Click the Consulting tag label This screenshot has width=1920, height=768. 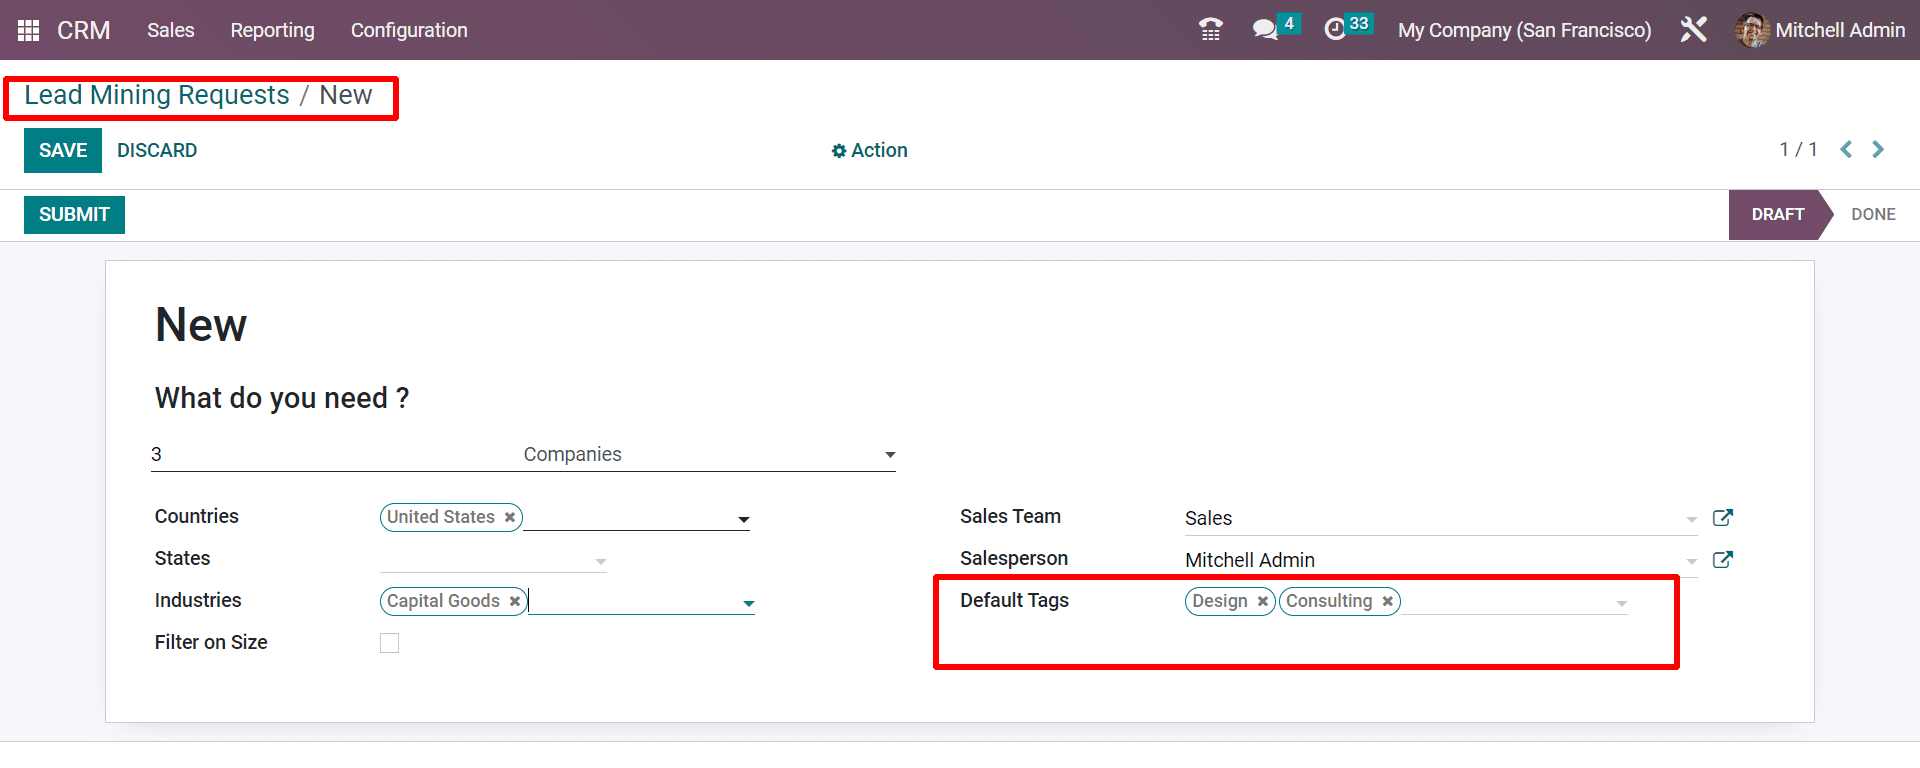pos(1329,601)
